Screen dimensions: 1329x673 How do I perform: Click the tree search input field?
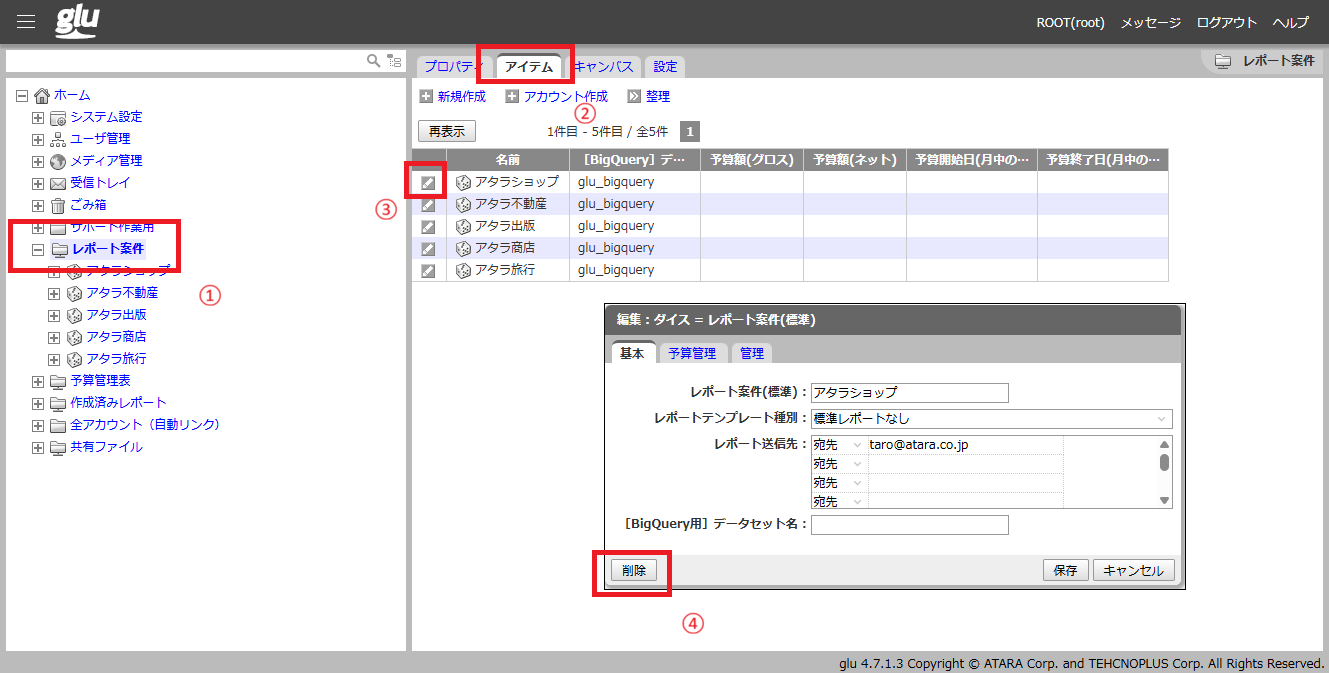186,61
